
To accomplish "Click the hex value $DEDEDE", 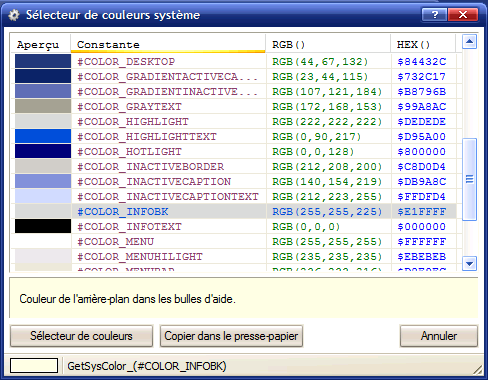I will [x=421, y=122].
